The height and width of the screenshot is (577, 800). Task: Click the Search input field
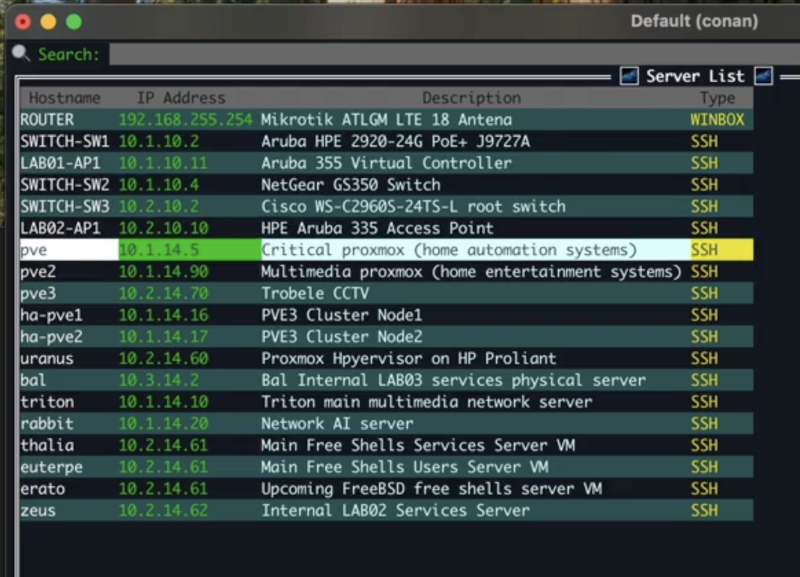[x=454, y=54]
